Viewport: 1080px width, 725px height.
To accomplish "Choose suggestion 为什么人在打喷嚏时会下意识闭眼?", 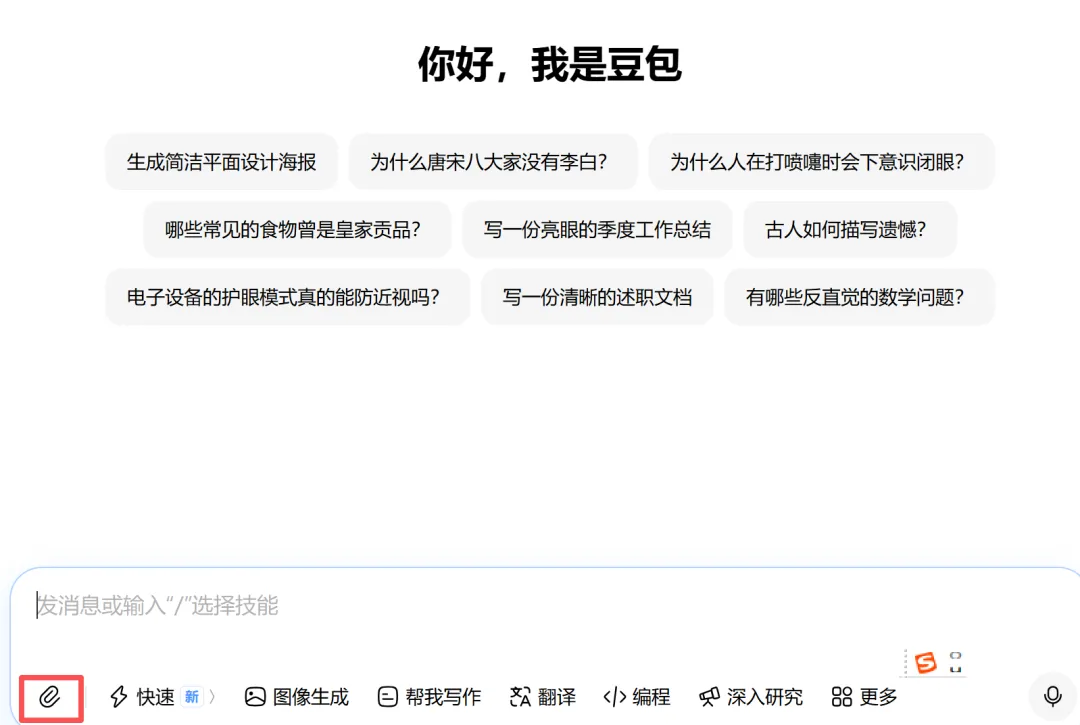I will click(821, 162).
